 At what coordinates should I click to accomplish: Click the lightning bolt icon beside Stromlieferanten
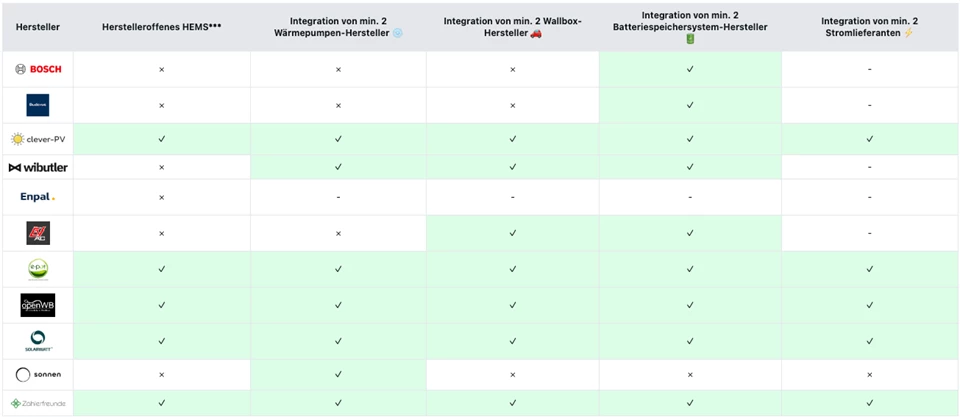point(908,33)
